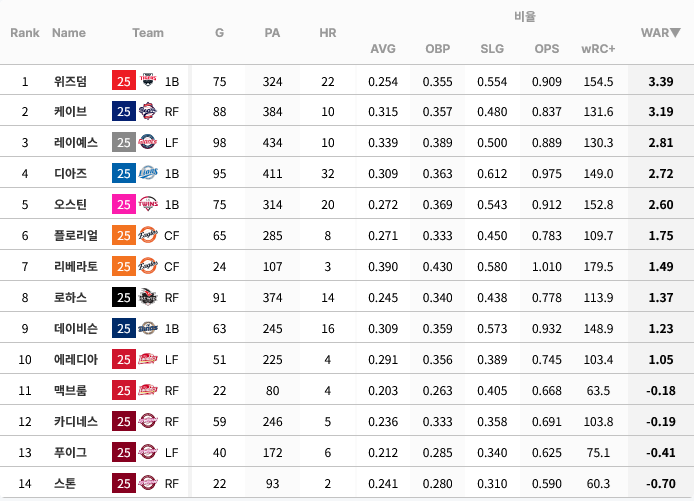Click the Landers team logo for 에레디아

coord(148,359)
